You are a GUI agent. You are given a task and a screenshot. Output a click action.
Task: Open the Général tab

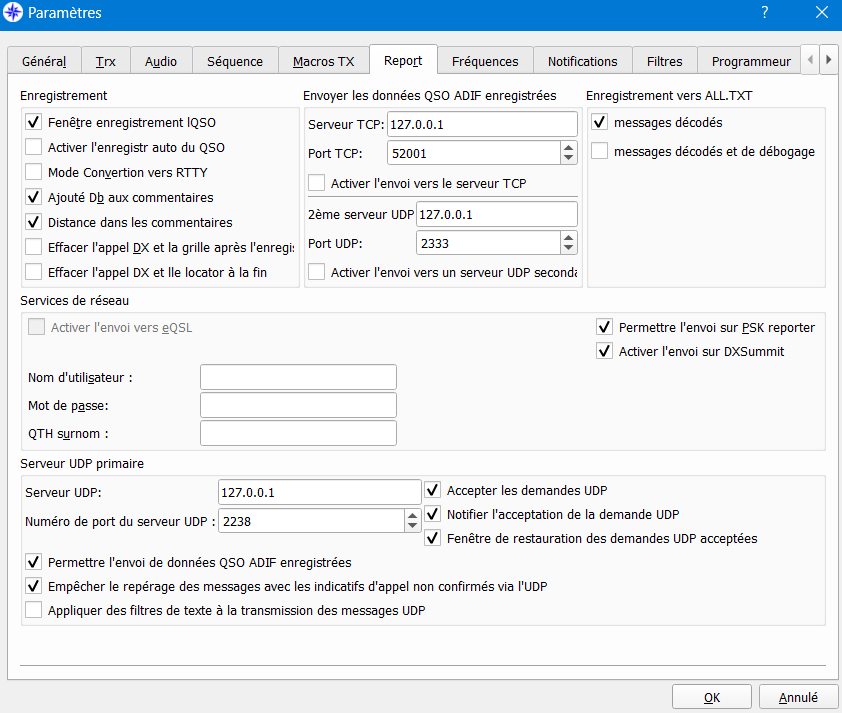[x=44, y=61]
